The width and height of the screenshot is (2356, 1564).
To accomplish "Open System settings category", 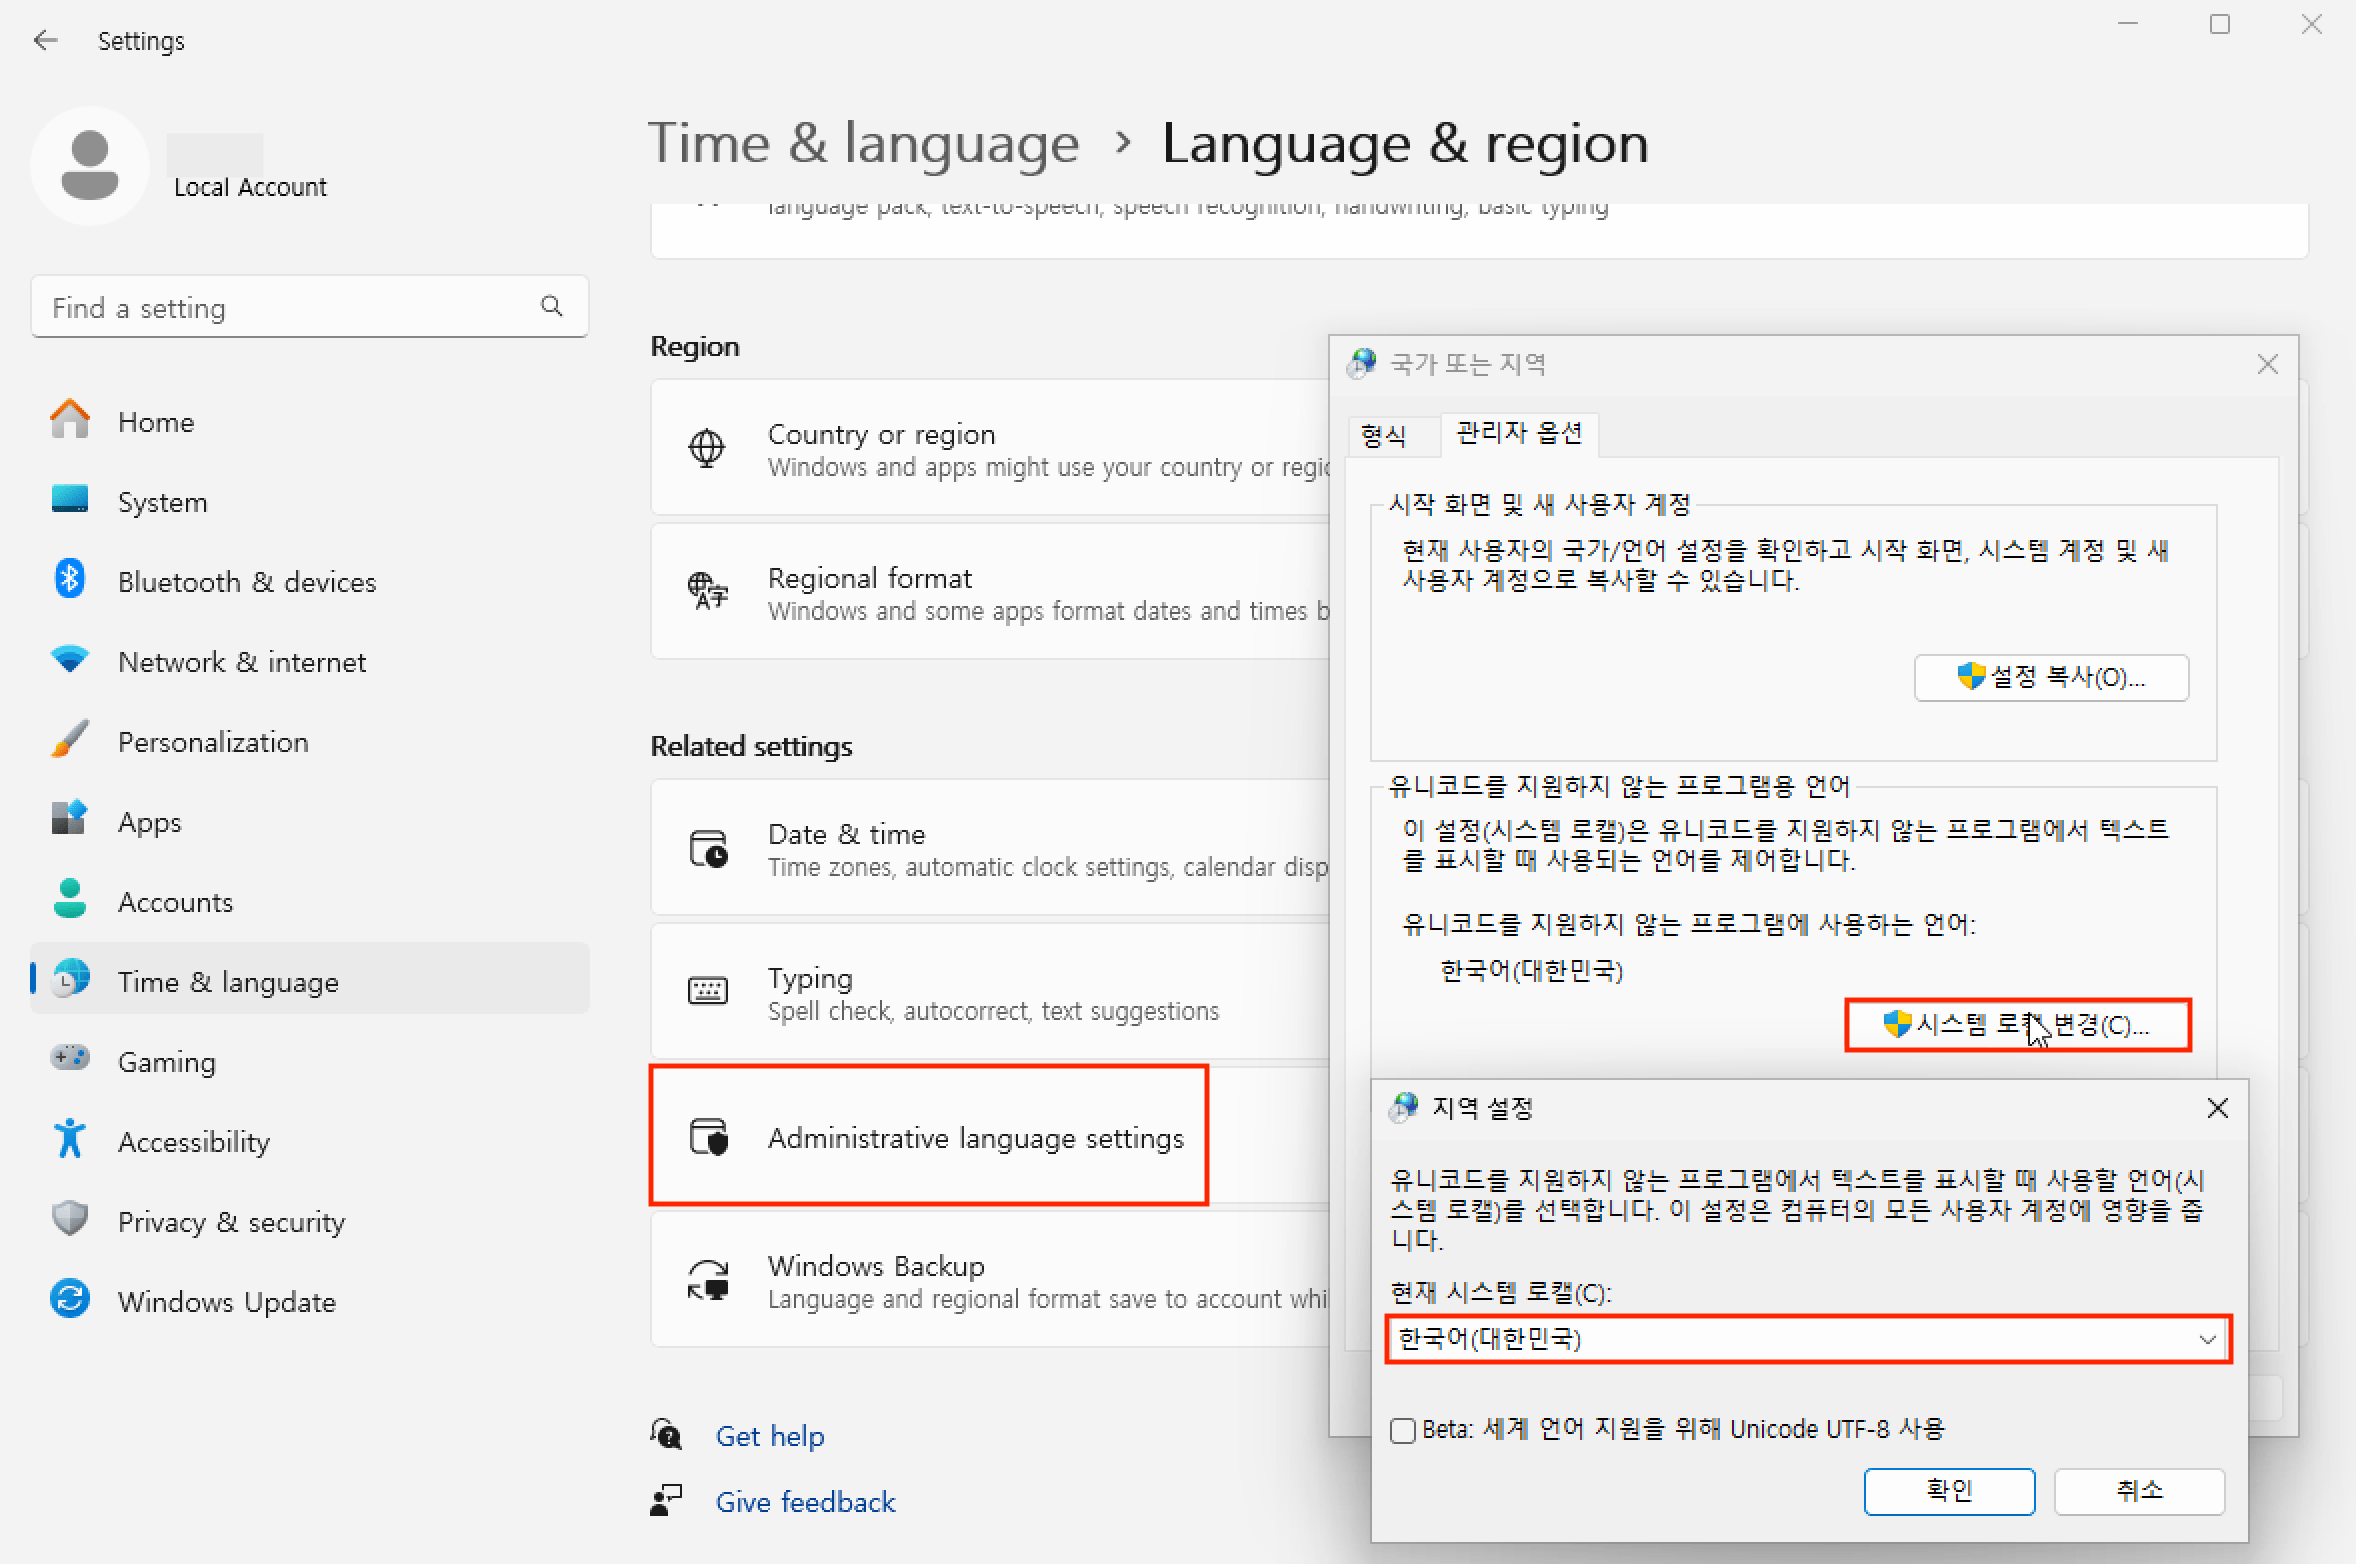I will coord(310,502).
